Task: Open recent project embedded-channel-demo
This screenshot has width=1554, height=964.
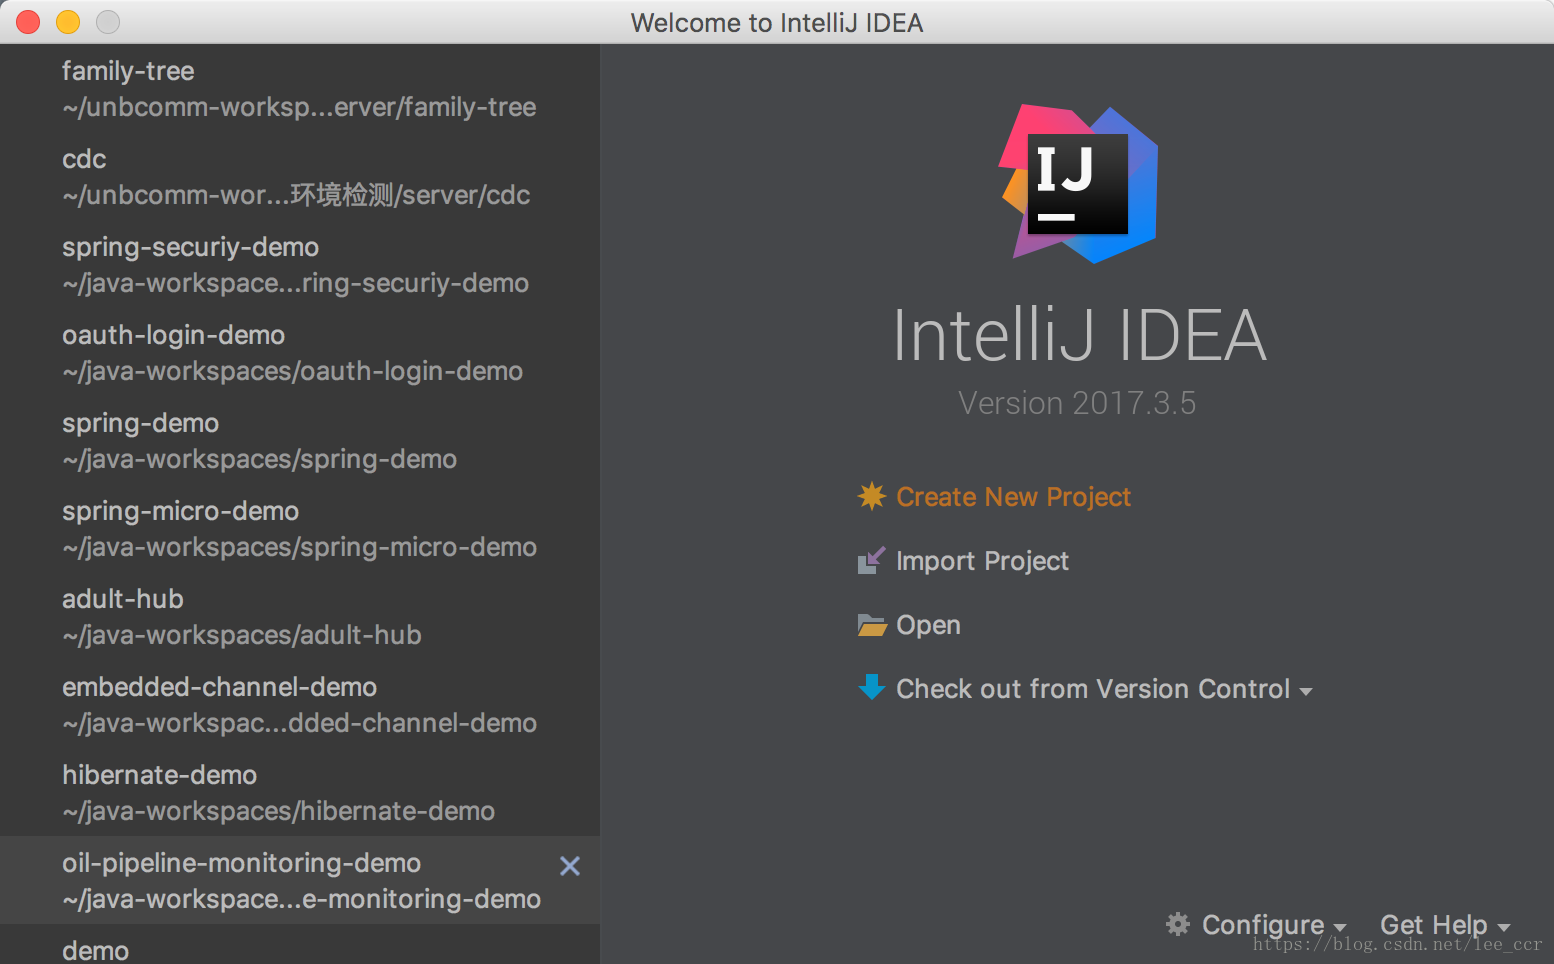Action: click(x=300, y=704)
